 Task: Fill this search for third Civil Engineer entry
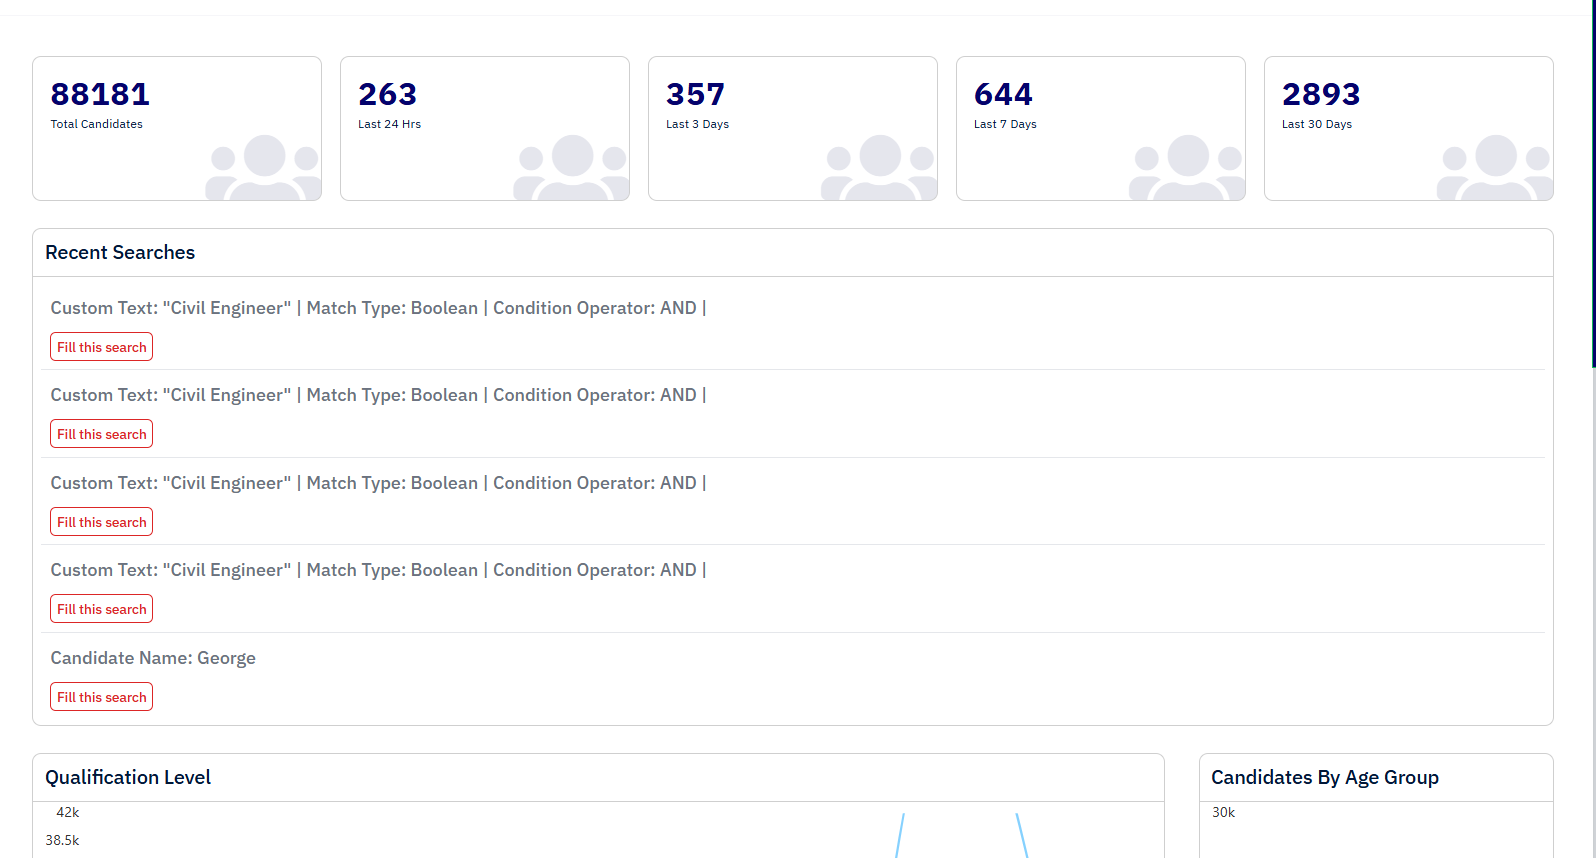(x=102, y=522)
